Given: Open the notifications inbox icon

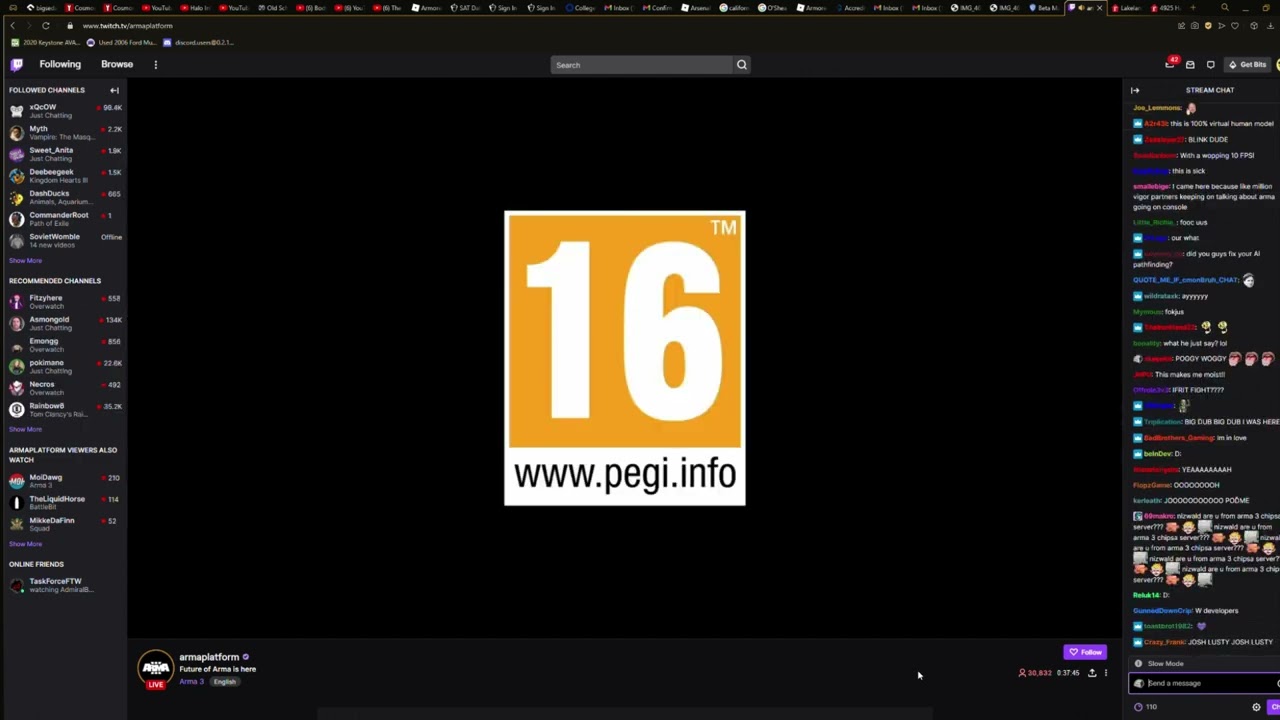Looking at the screenshot, I should [x=1190, y=65].
